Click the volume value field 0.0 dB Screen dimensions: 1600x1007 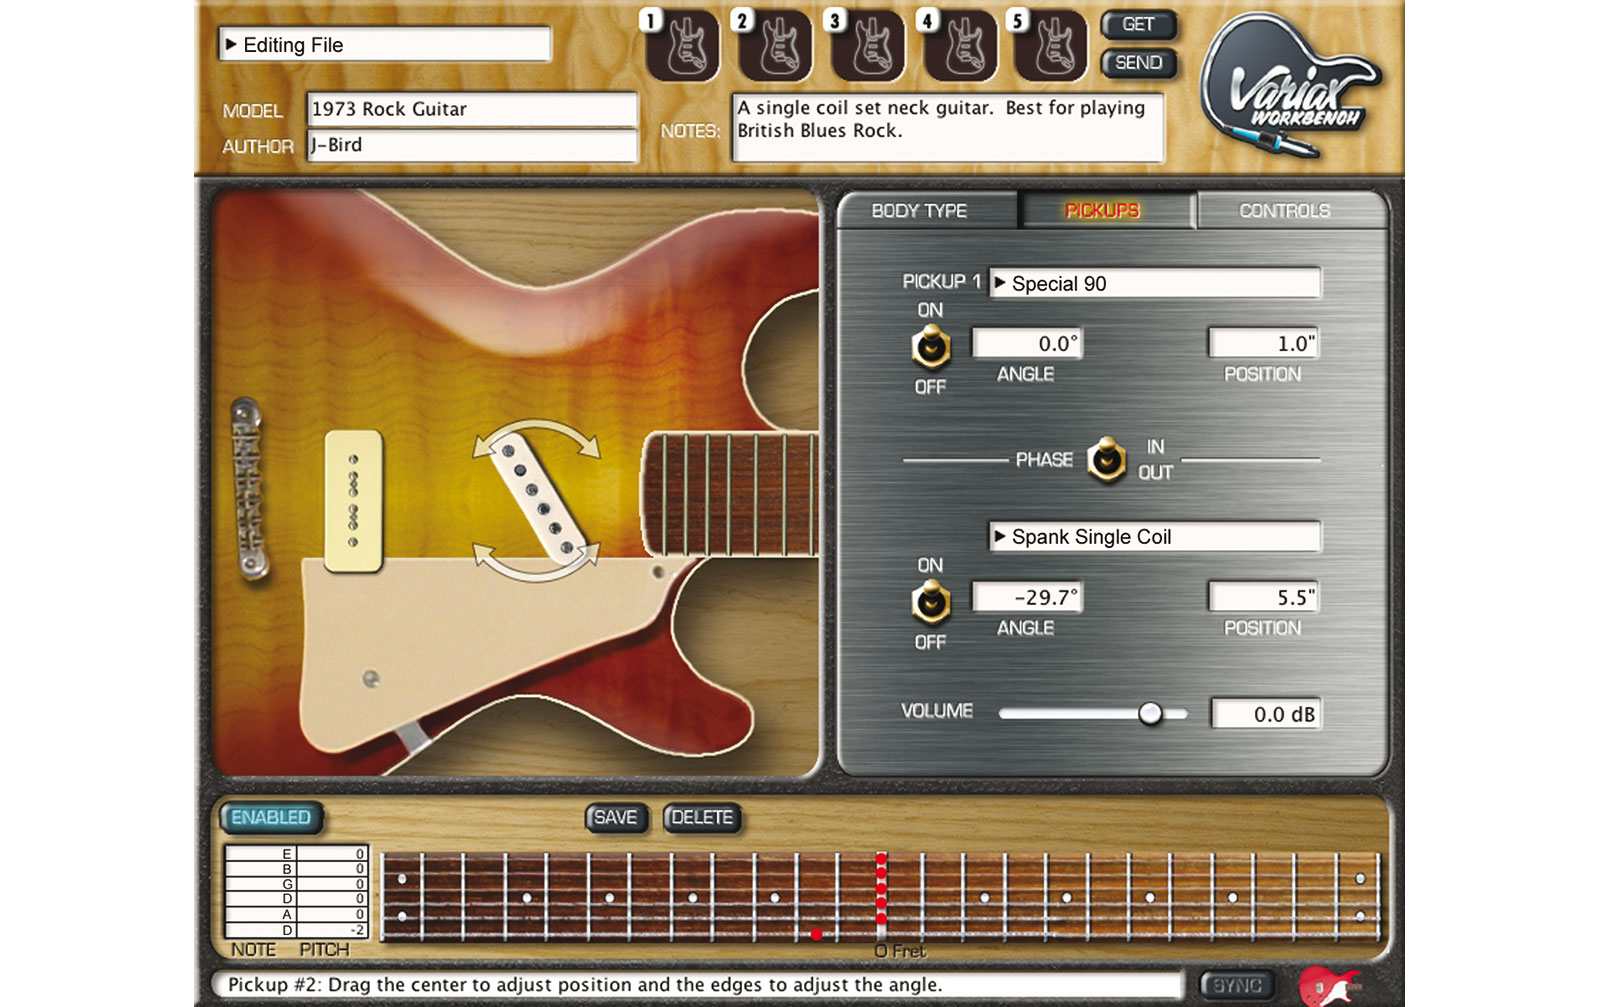pyautogui.click(x=1266, y=714)
